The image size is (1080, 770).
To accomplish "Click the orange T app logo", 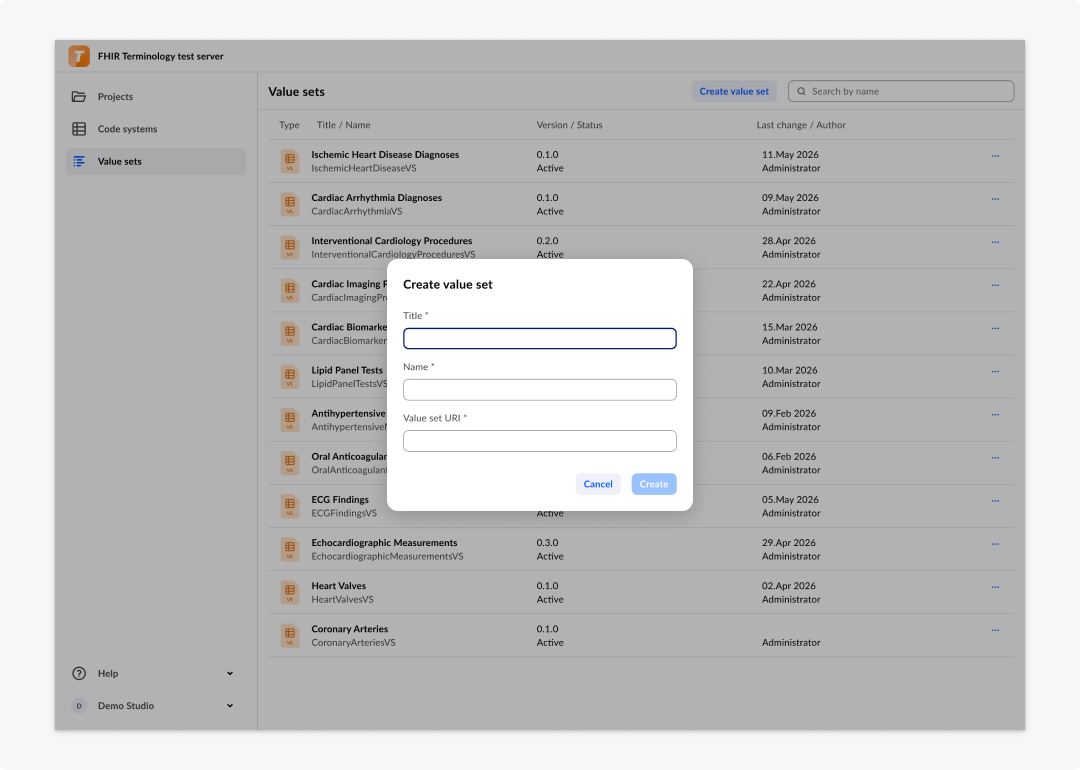I will point(79,56).
